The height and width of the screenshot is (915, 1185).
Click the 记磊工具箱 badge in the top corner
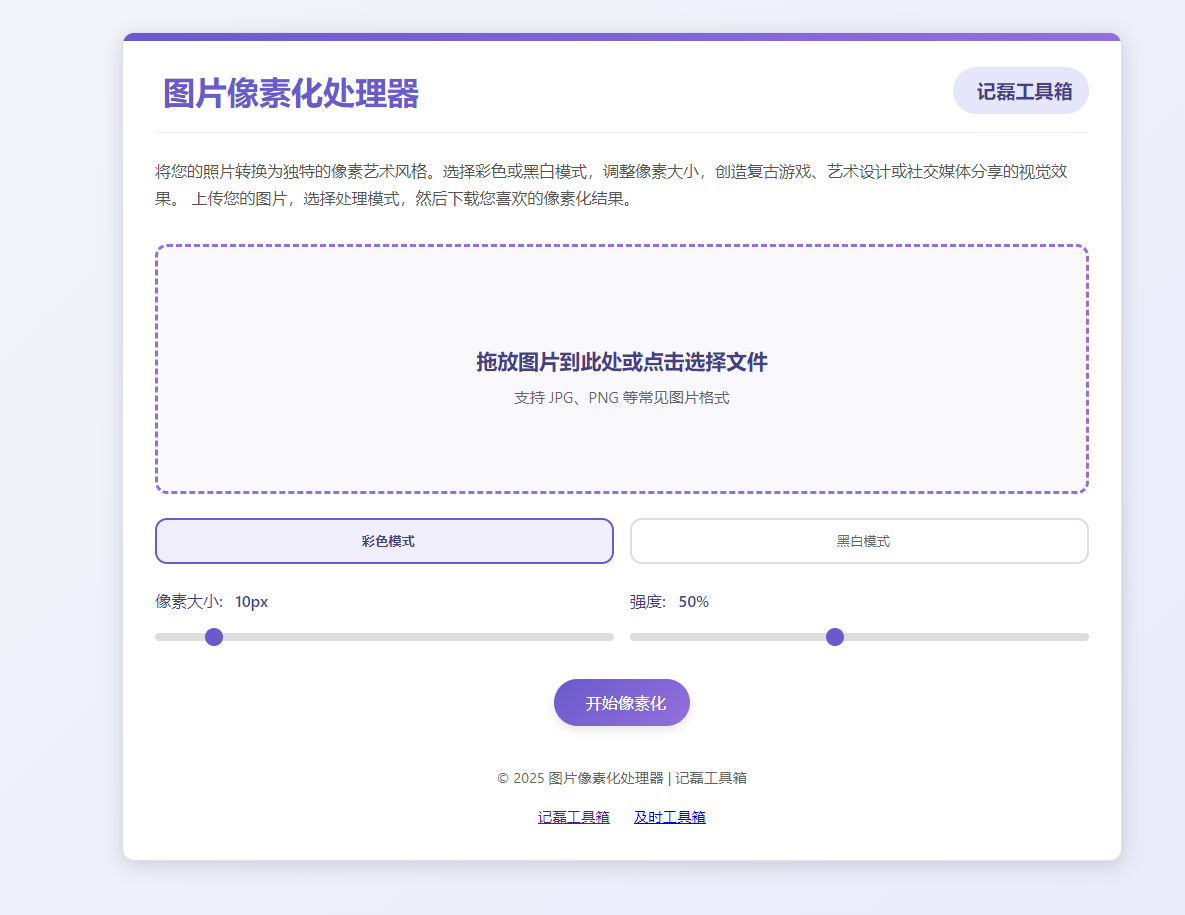coord(1020,90)
